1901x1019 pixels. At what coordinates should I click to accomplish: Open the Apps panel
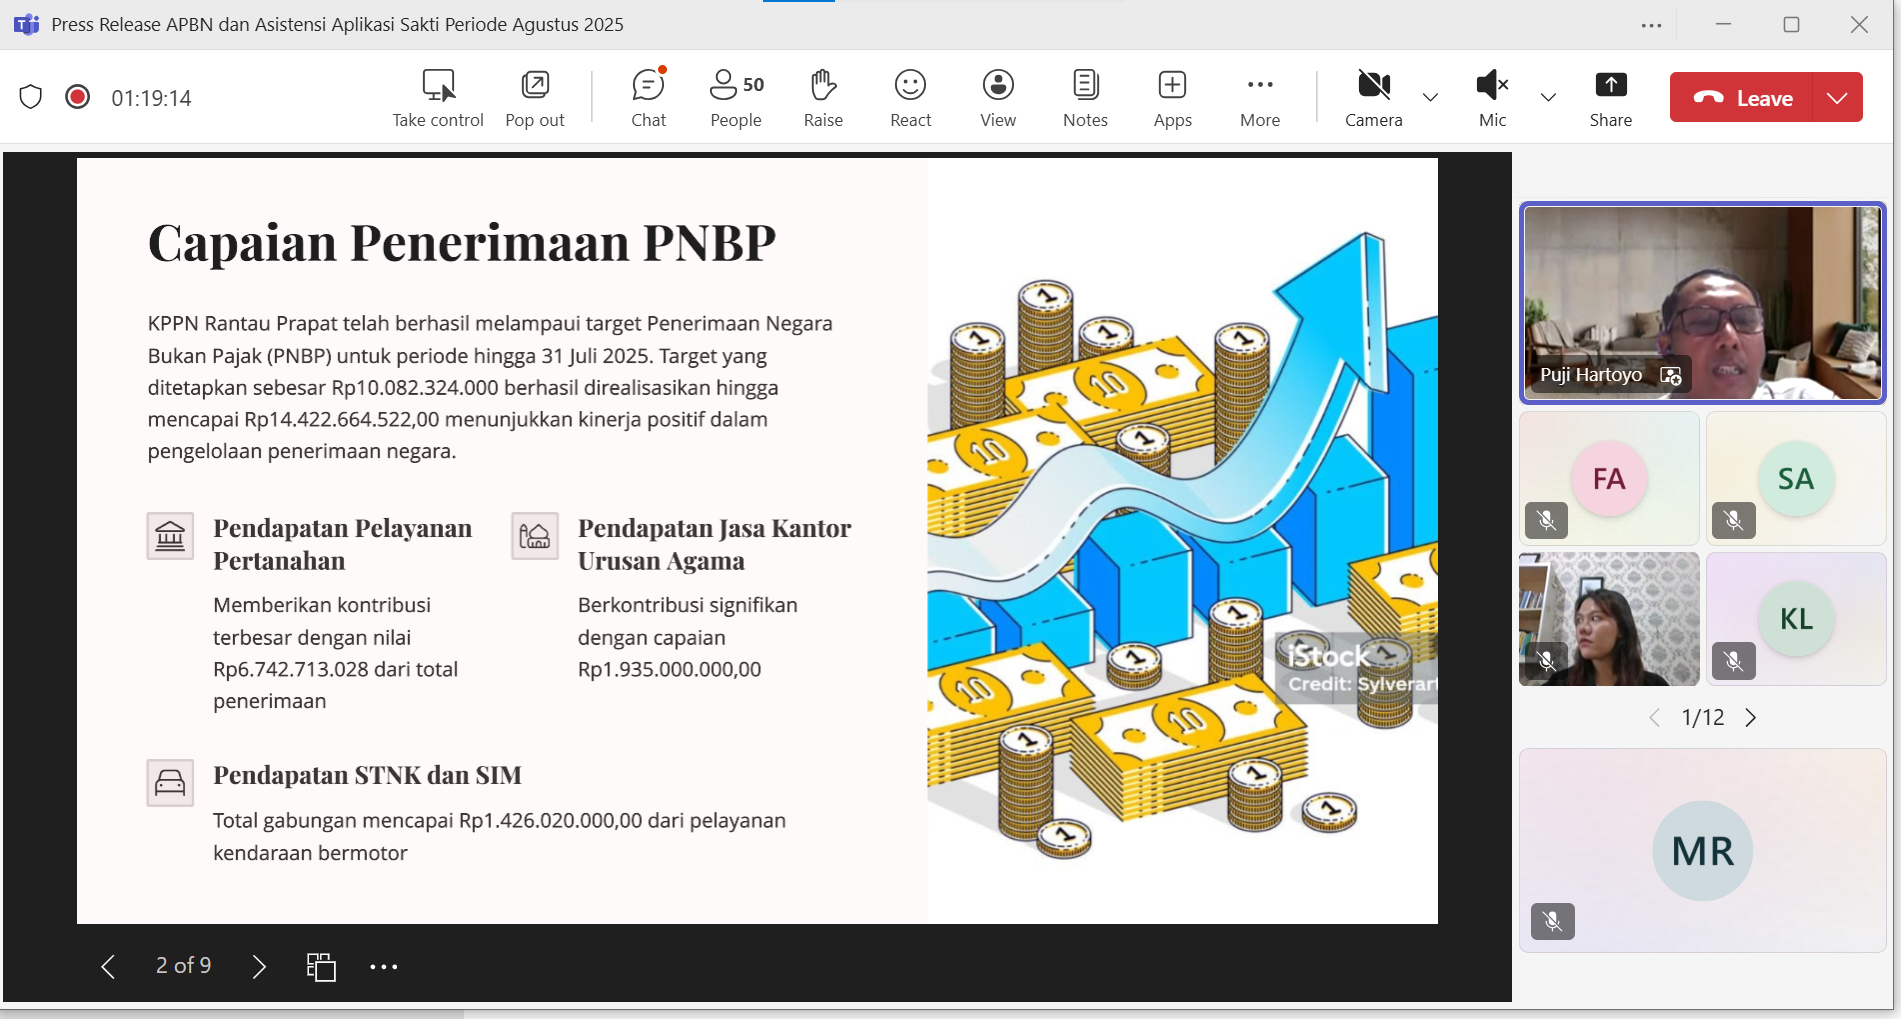click(1172, 98)
